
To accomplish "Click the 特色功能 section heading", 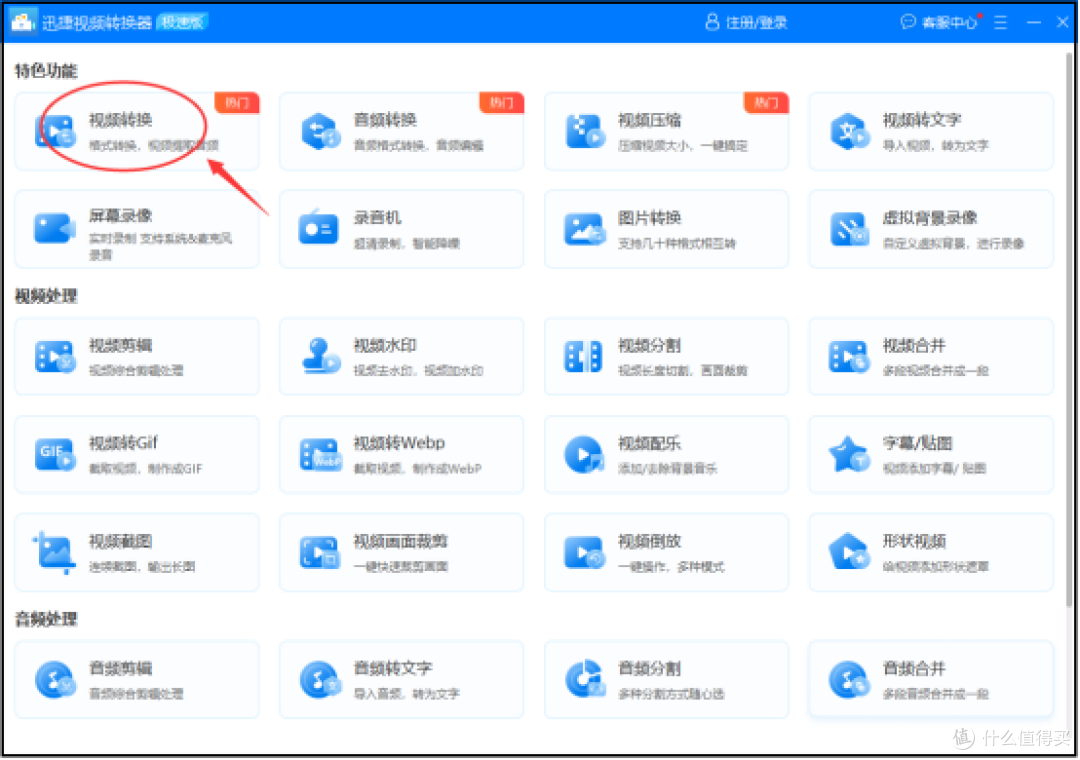I will [46, 70].
